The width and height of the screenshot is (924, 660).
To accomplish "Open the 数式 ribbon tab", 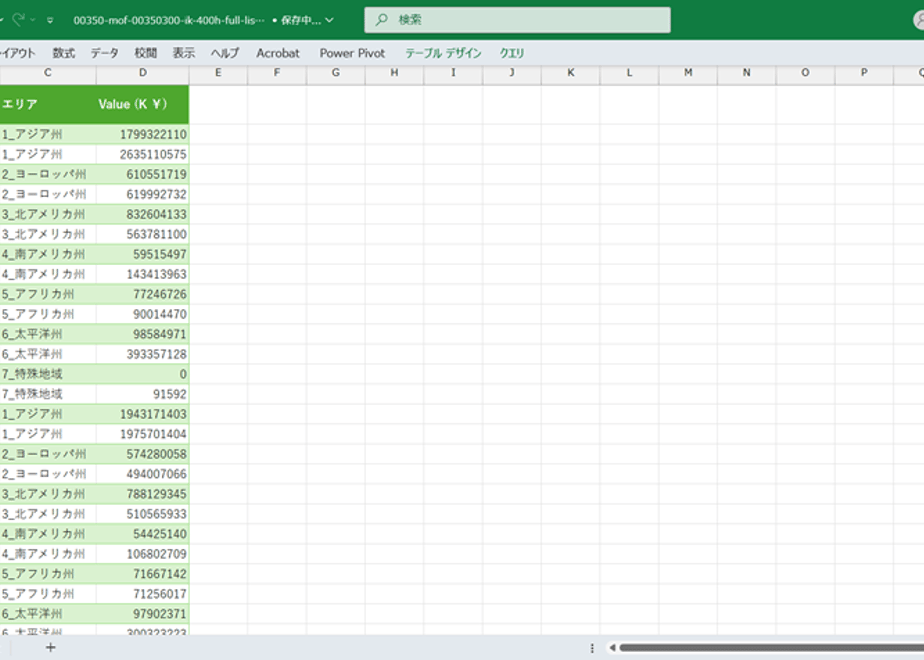I will (x=64, y=53).
